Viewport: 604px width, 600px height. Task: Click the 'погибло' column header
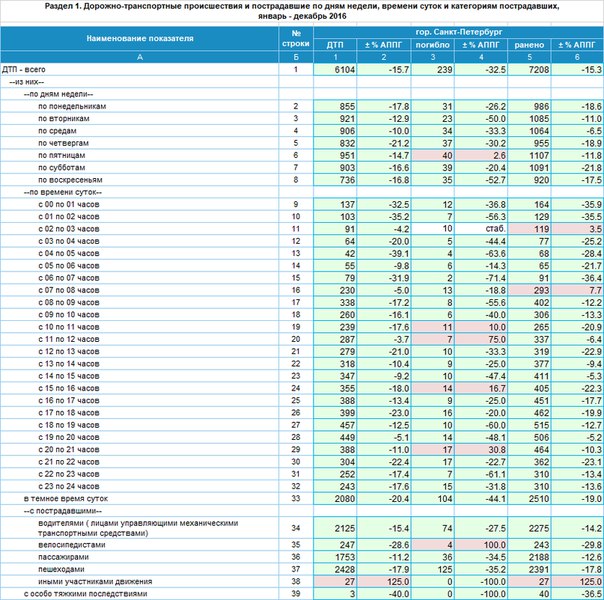click(433, 45)
